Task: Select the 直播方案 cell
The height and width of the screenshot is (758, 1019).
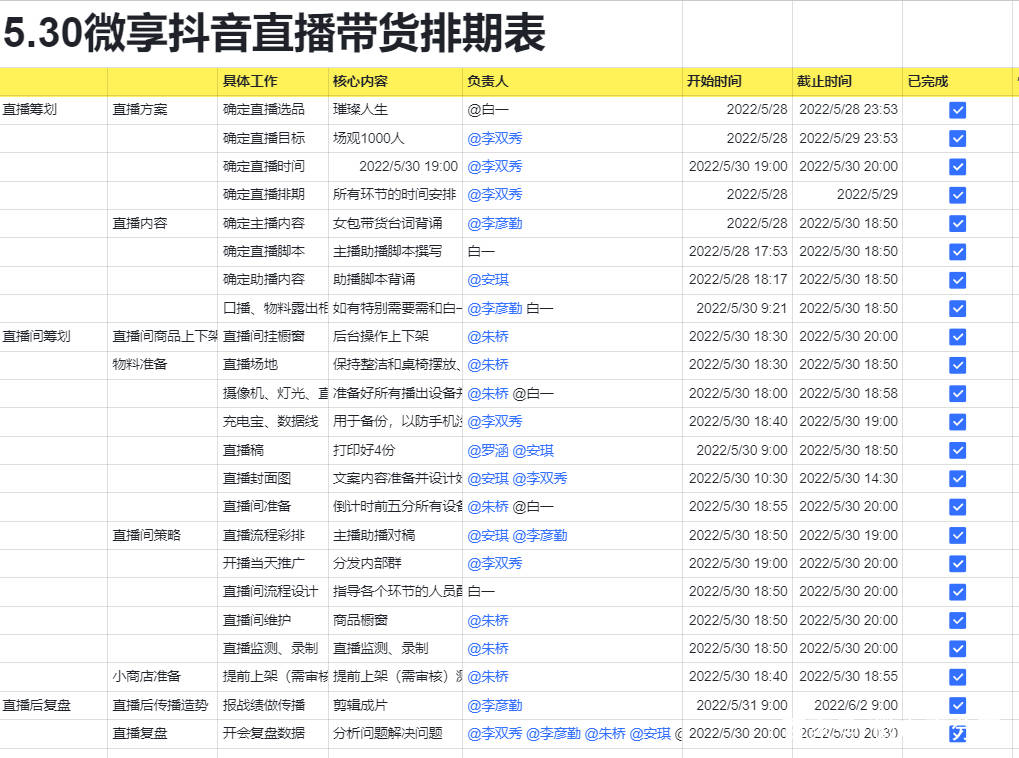Action: tap(162, 110)
